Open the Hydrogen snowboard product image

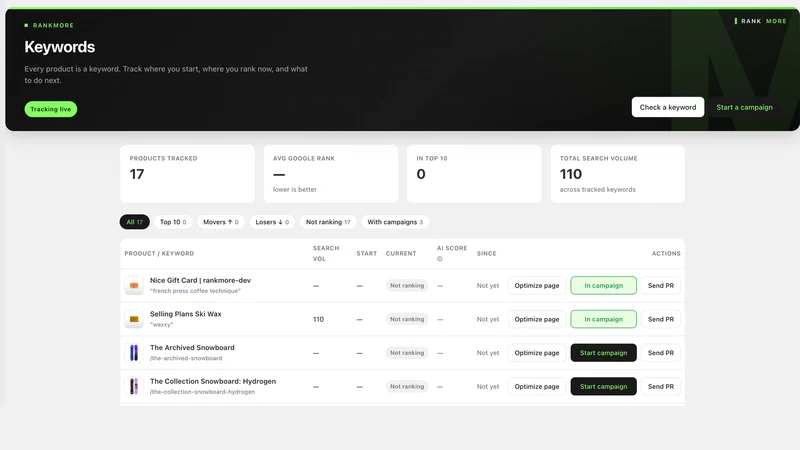[134, 386]
